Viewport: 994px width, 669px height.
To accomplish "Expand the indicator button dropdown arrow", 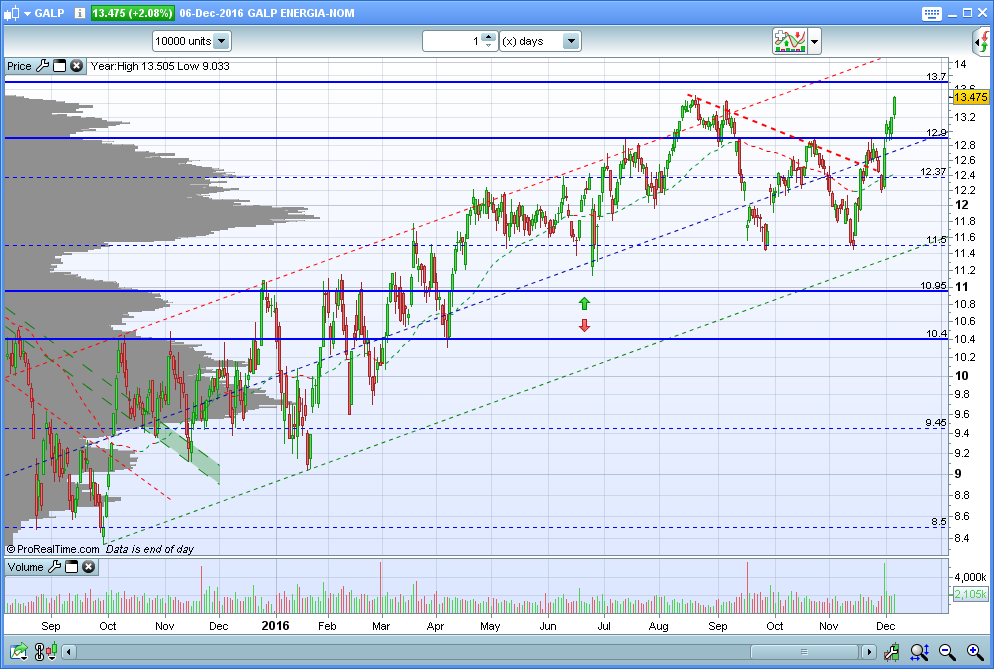I will coord(815,42).
